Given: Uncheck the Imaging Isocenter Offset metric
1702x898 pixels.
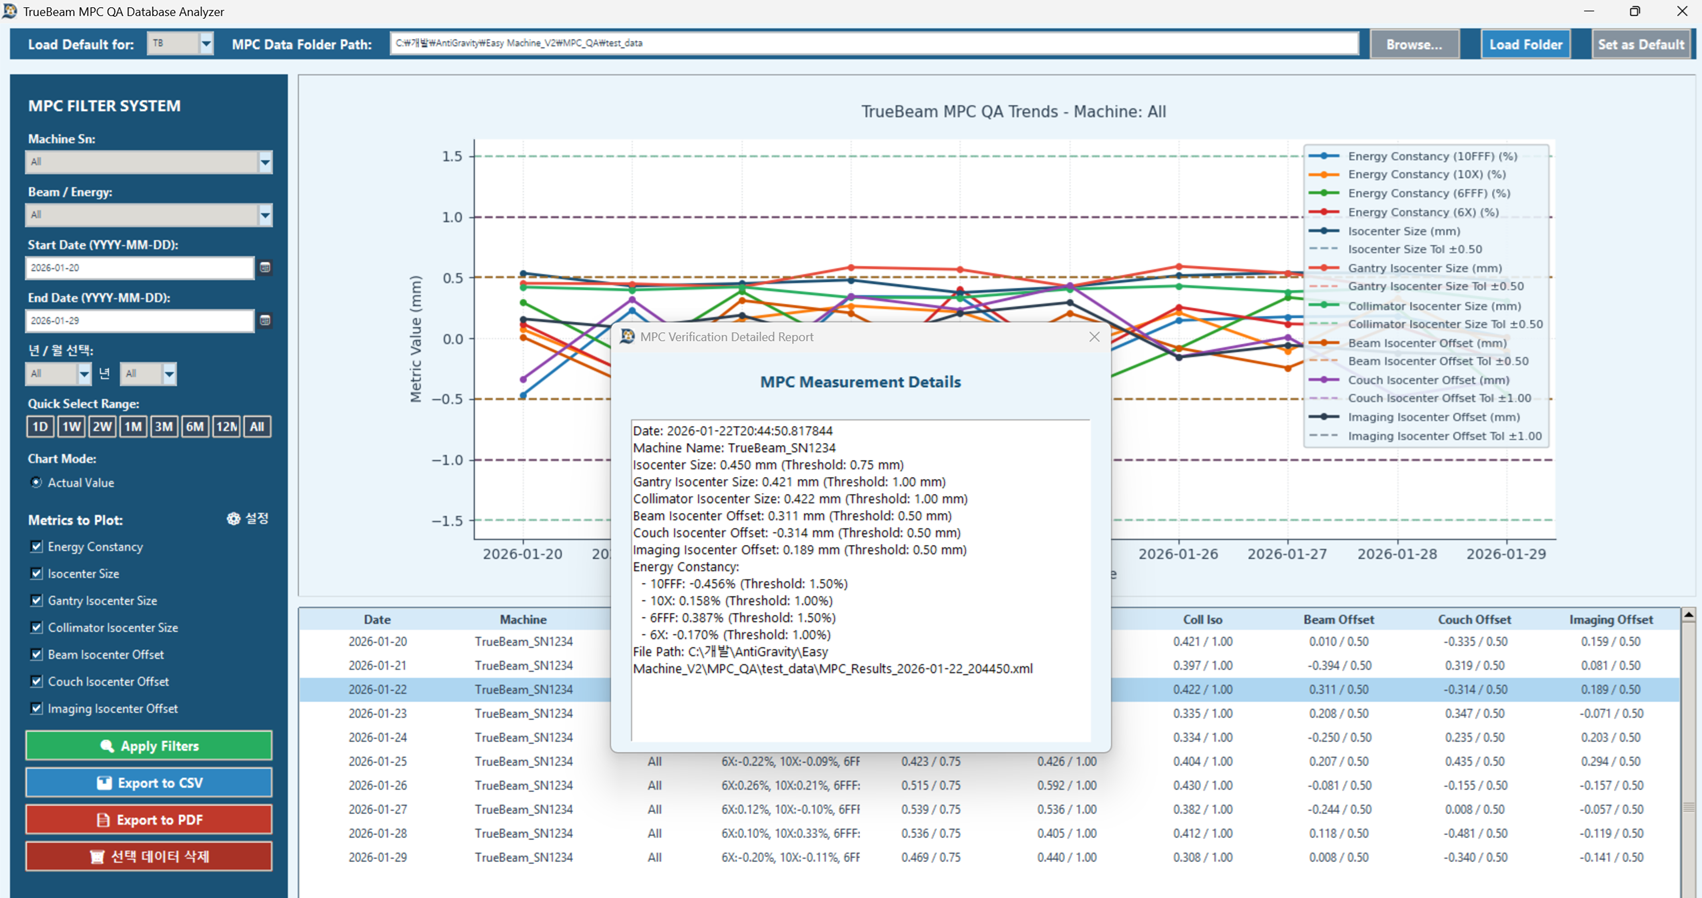Looking at the screenshot, I should [37, 709].
